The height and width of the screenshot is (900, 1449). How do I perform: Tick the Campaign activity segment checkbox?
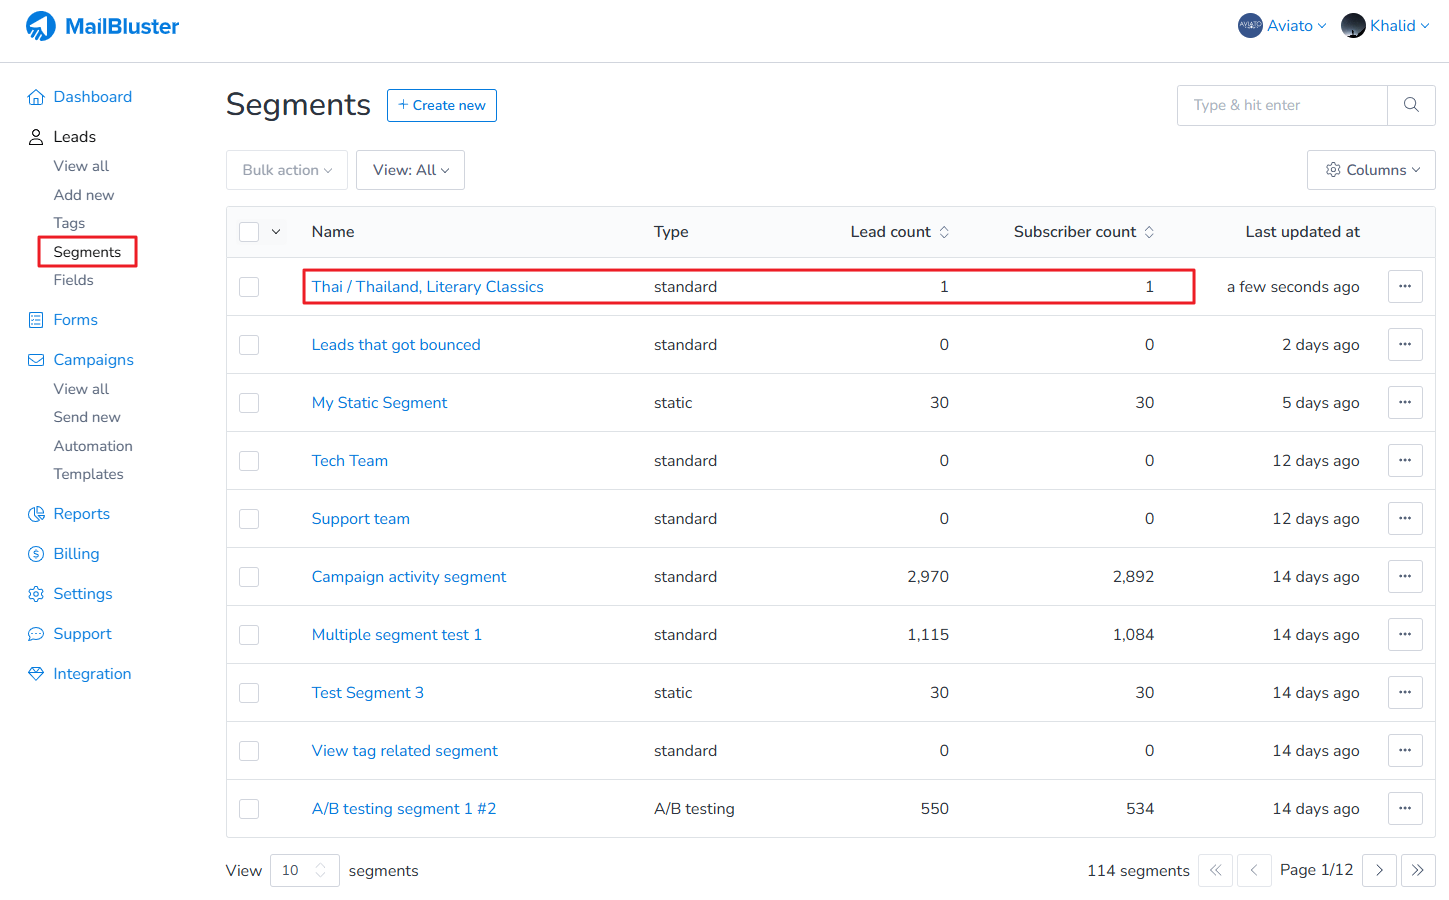(249, 577)
